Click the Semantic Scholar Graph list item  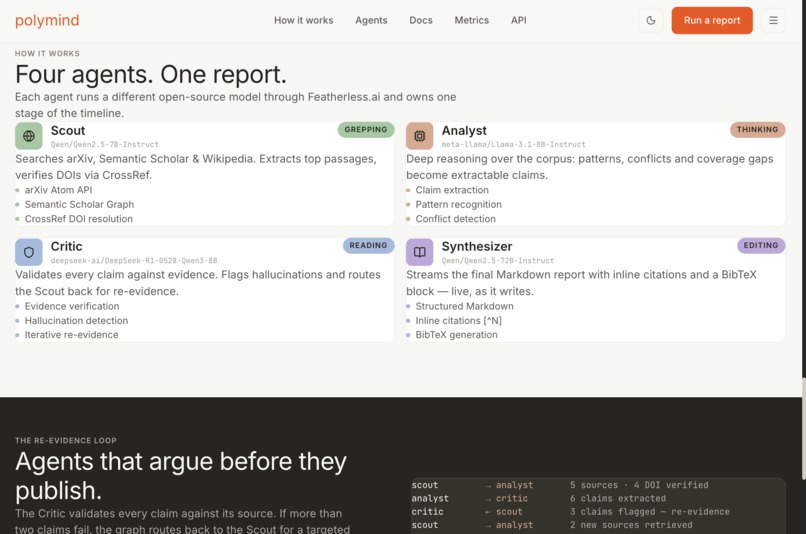[x=79, y=205]
